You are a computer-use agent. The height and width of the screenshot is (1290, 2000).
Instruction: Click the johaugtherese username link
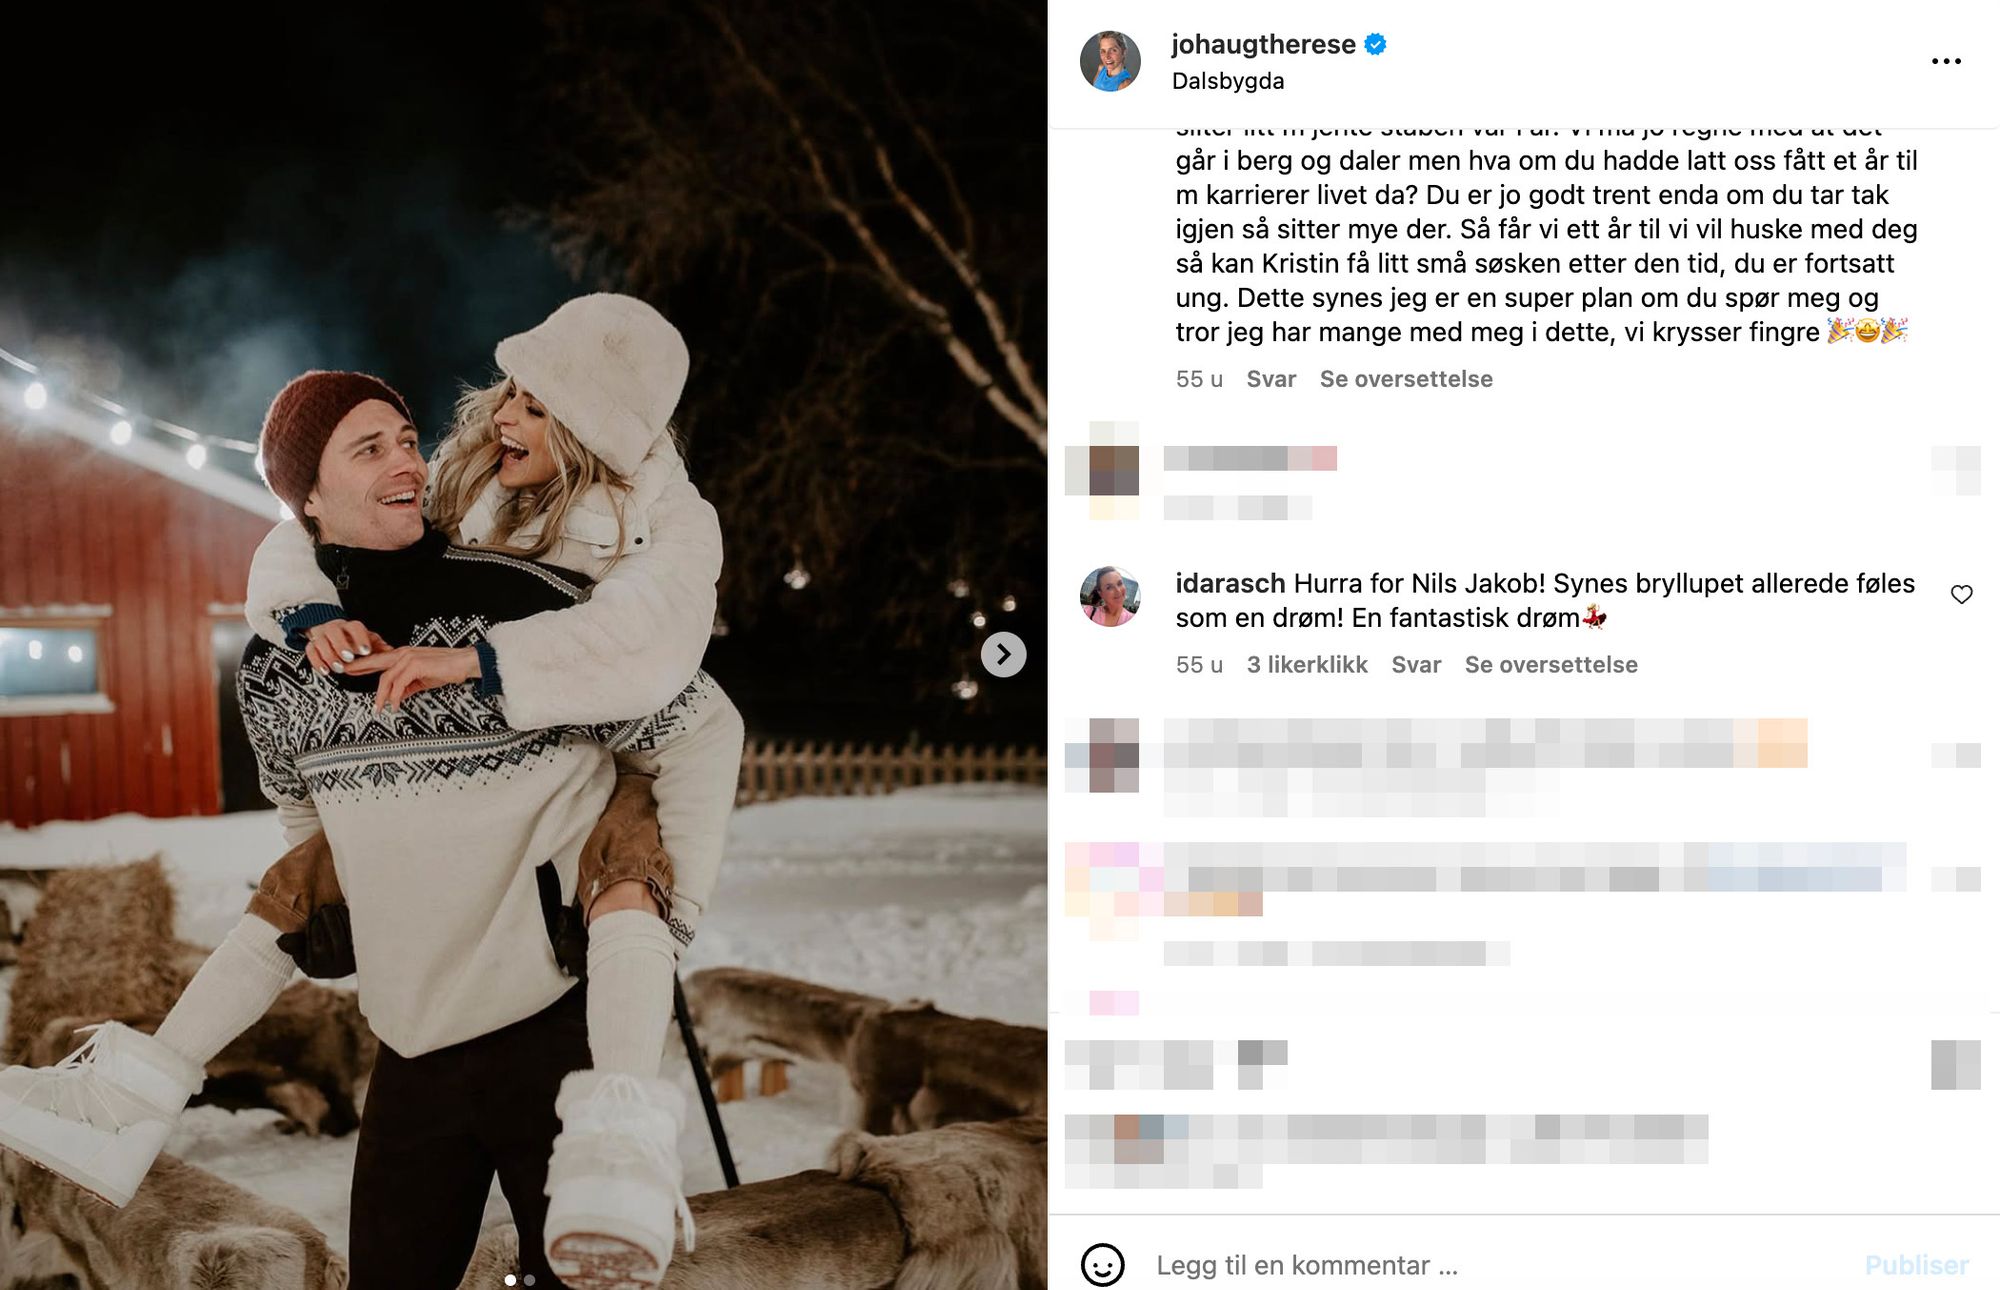[x=1263, y=44]
